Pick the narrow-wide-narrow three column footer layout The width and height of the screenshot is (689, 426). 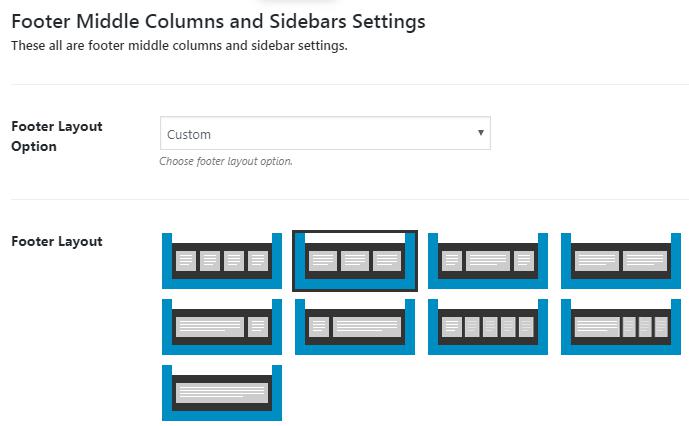click(x=488, y=261)
